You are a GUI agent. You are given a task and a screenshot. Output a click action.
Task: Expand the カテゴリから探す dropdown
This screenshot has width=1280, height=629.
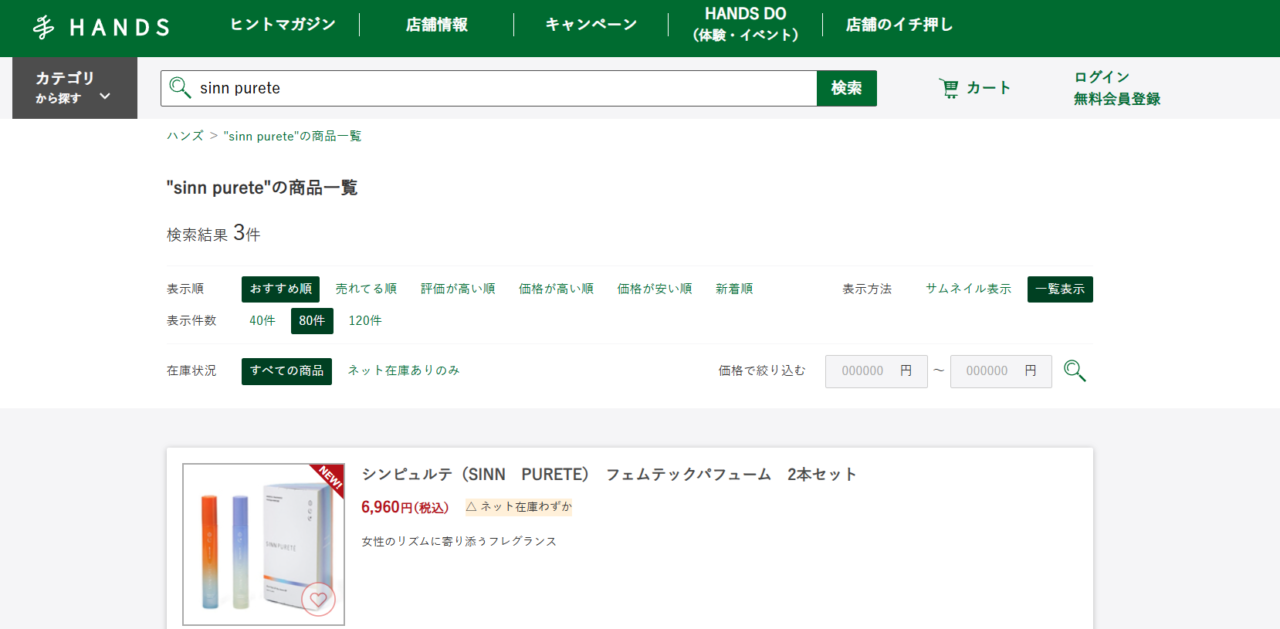[75, 88]
